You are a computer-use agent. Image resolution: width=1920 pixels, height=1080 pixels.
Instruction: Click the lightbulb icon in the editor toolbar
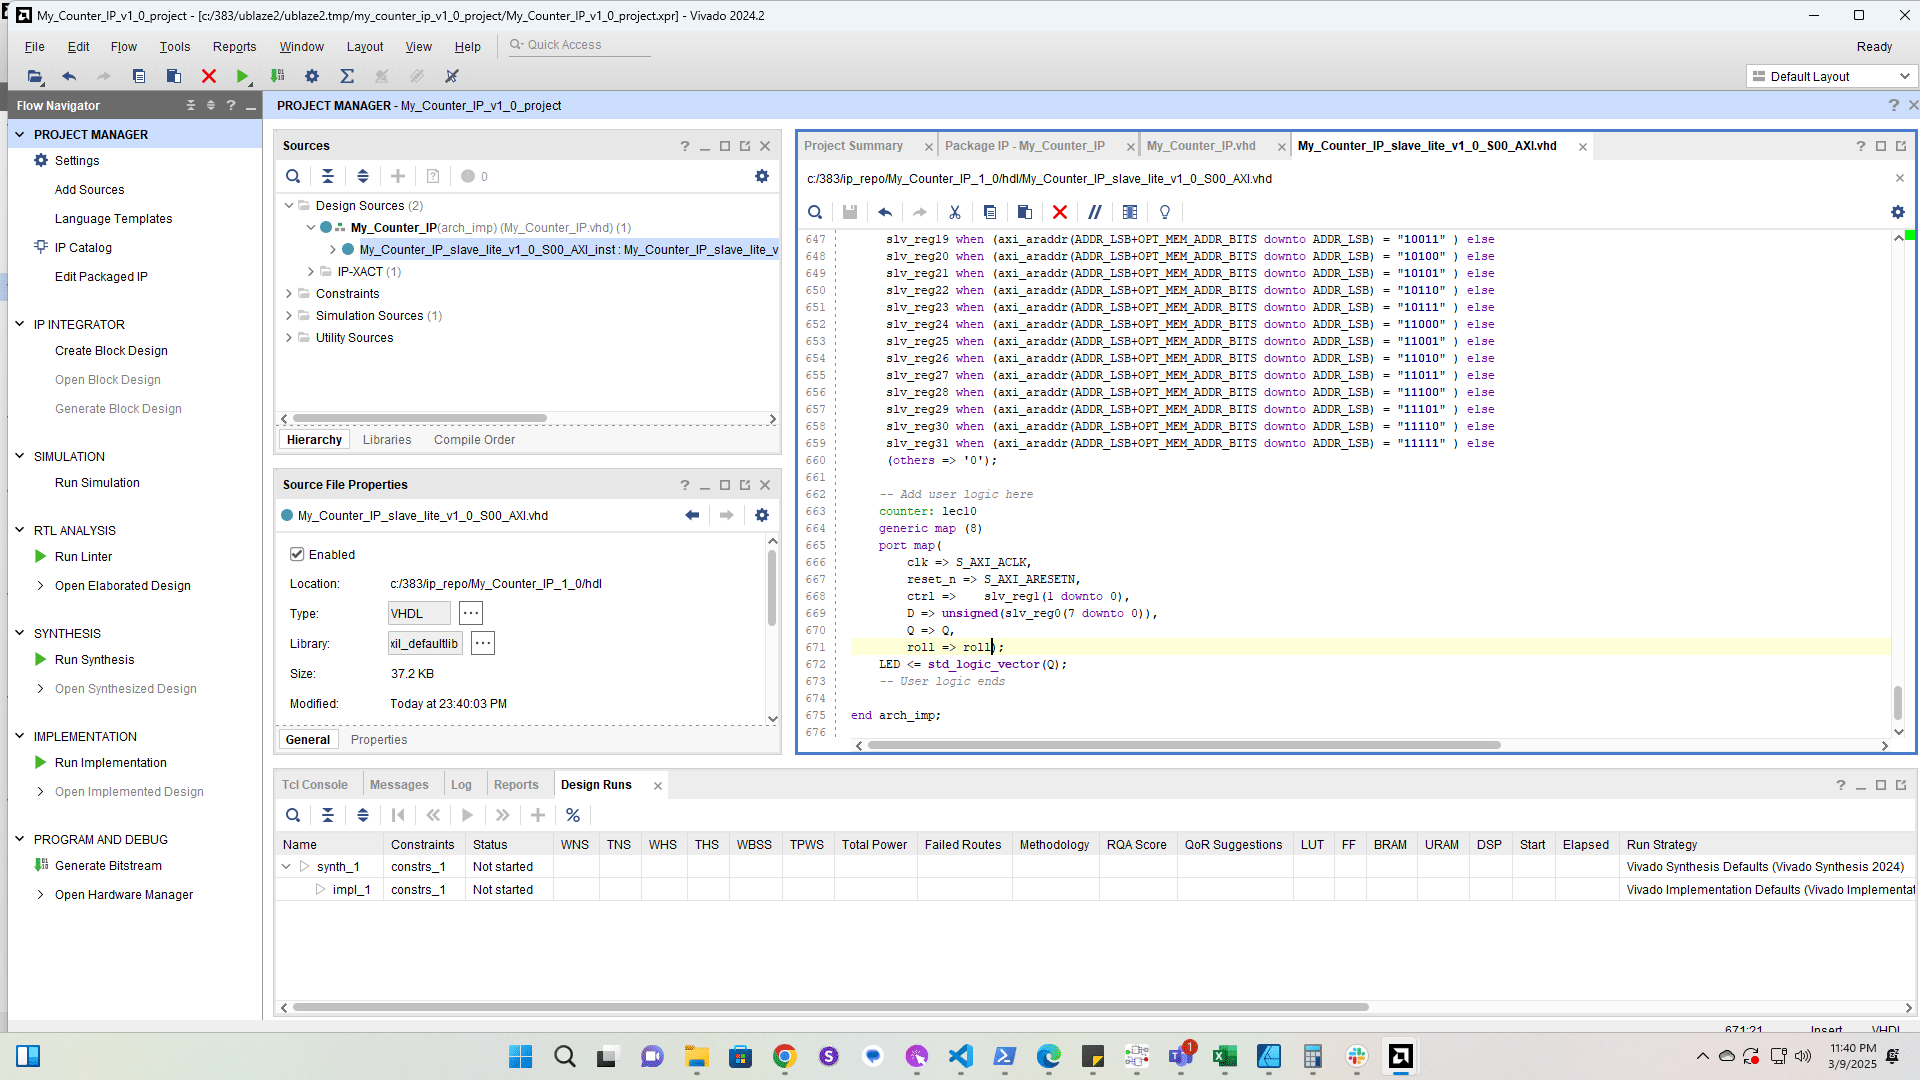[x=1165, y=212]
